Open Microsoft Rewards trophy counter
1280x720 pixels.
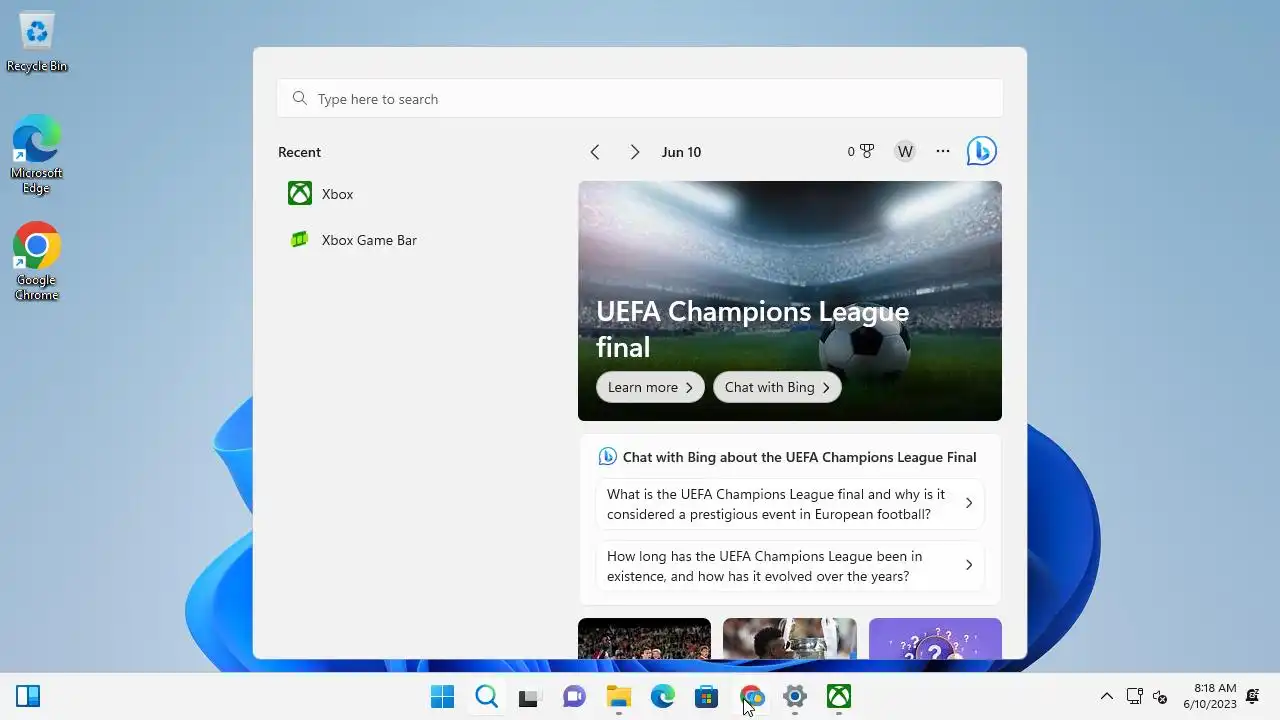(860, 152)
